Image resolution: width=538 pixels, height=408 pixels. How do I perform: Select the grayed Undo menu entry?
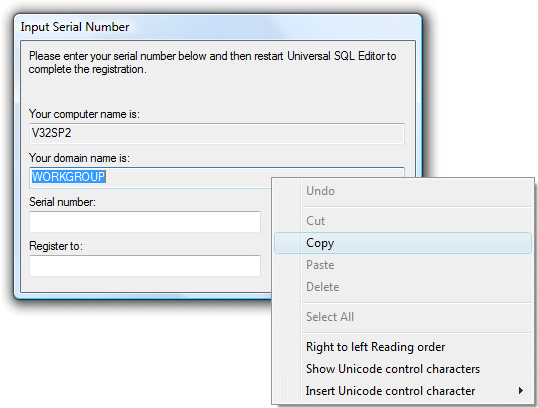click(403, 191)
